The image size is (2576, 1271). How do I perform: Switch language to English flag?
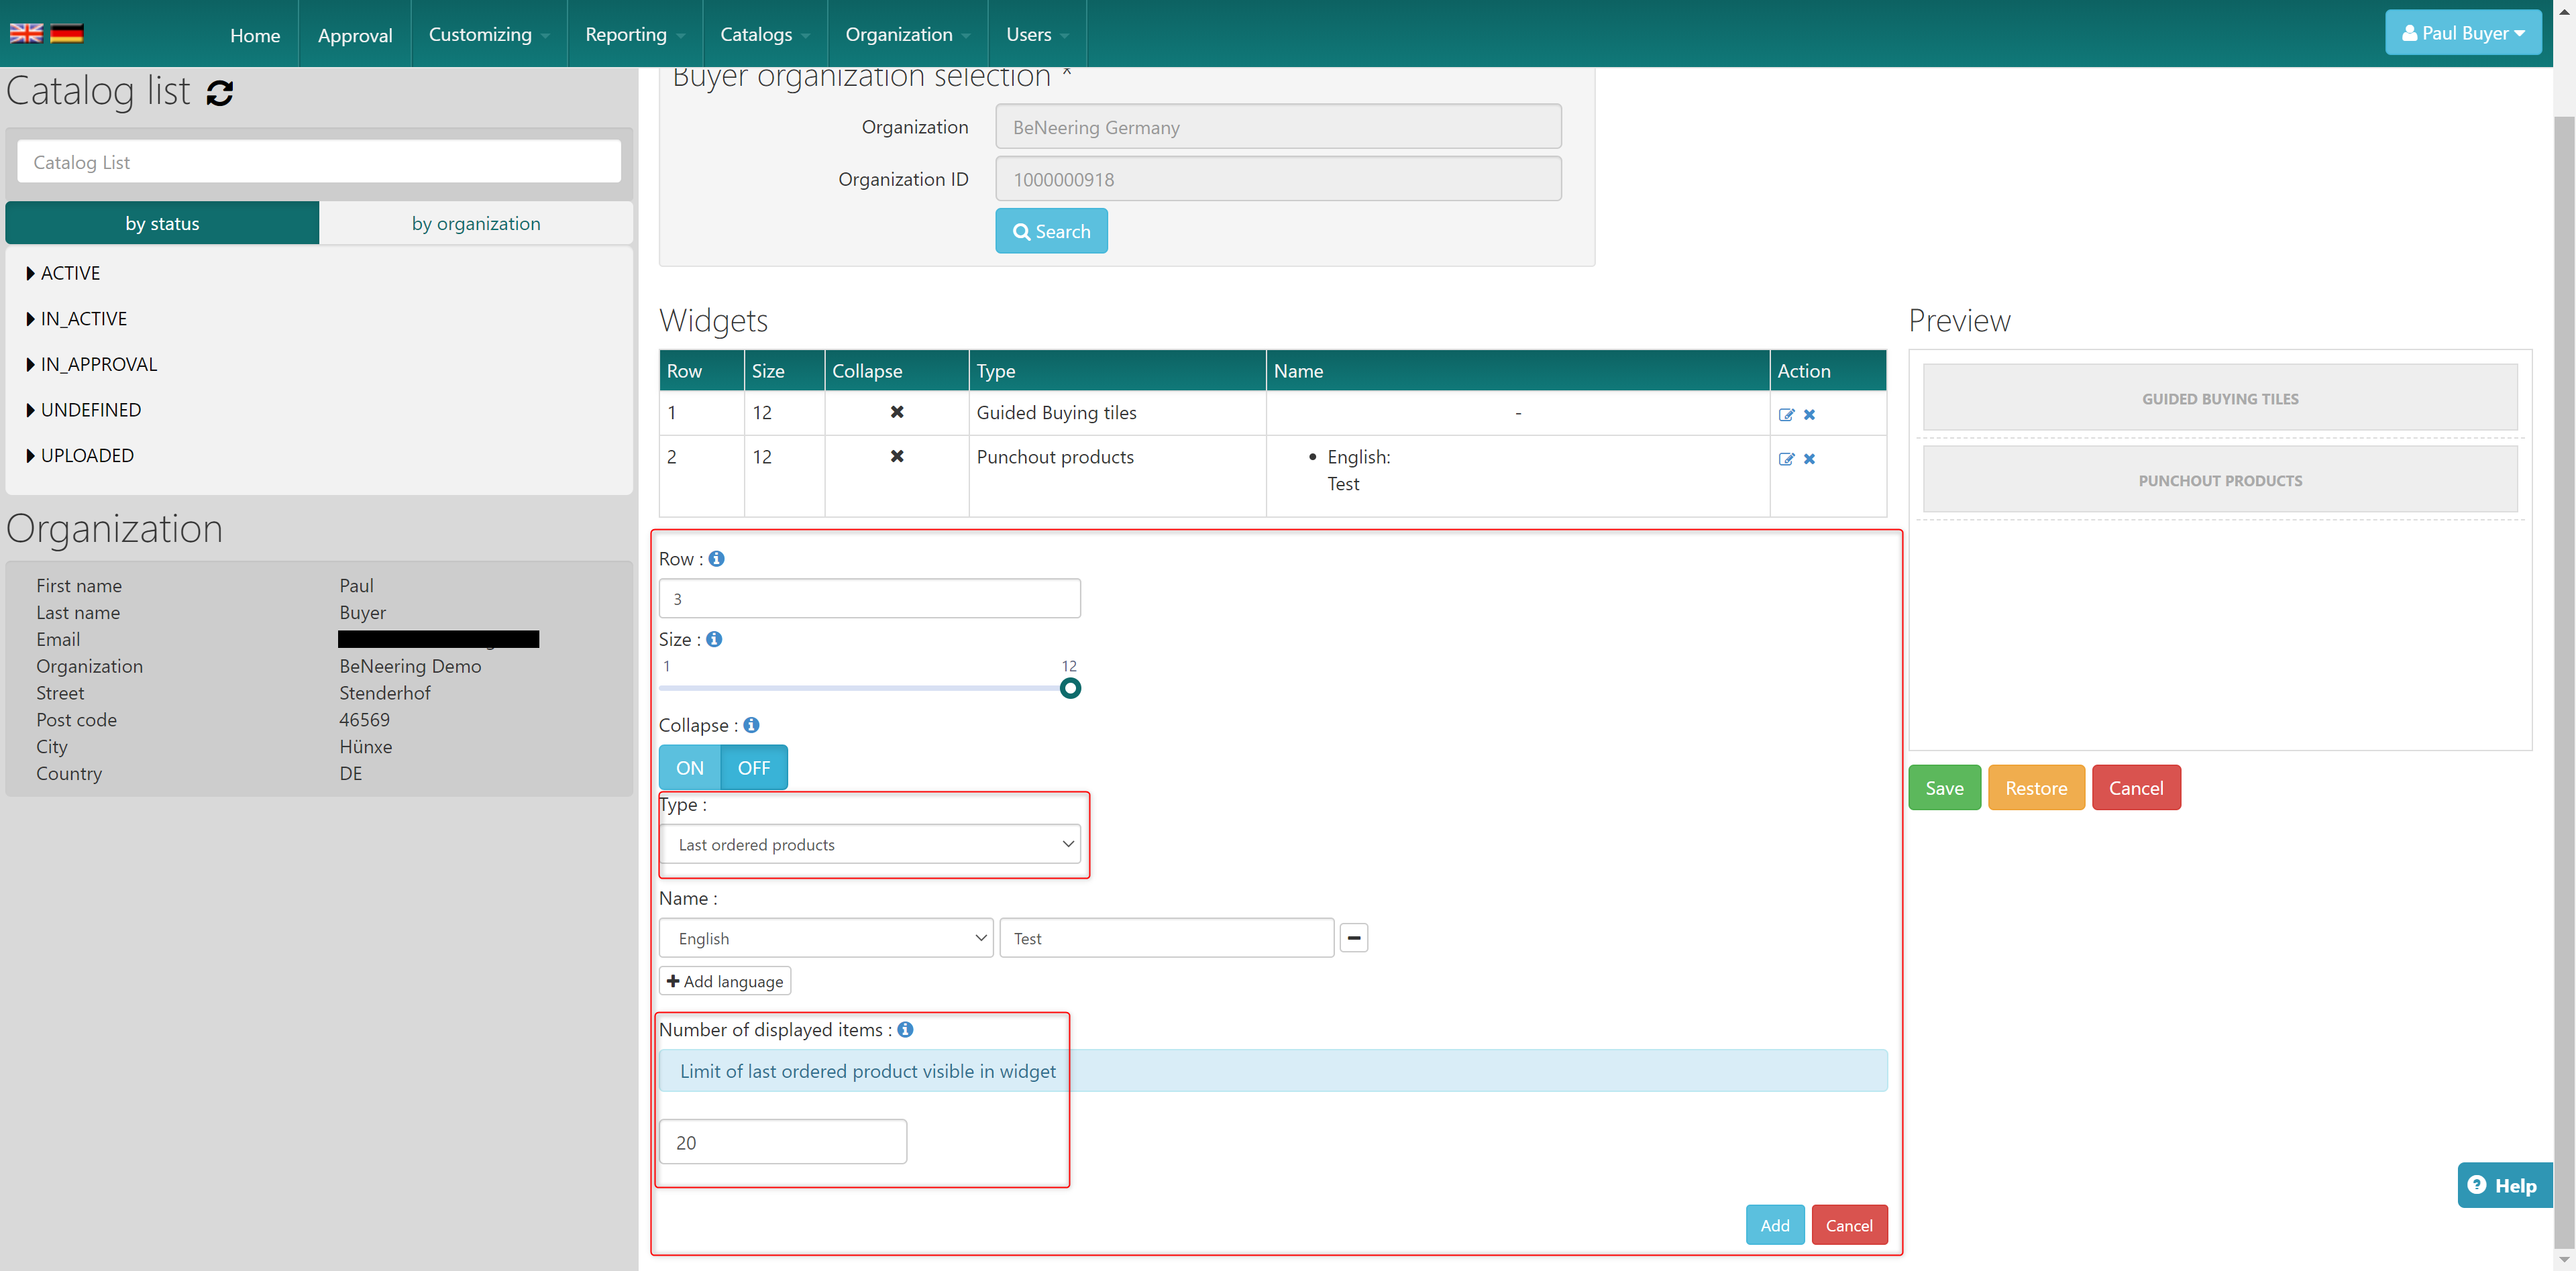tap(26, 33)
